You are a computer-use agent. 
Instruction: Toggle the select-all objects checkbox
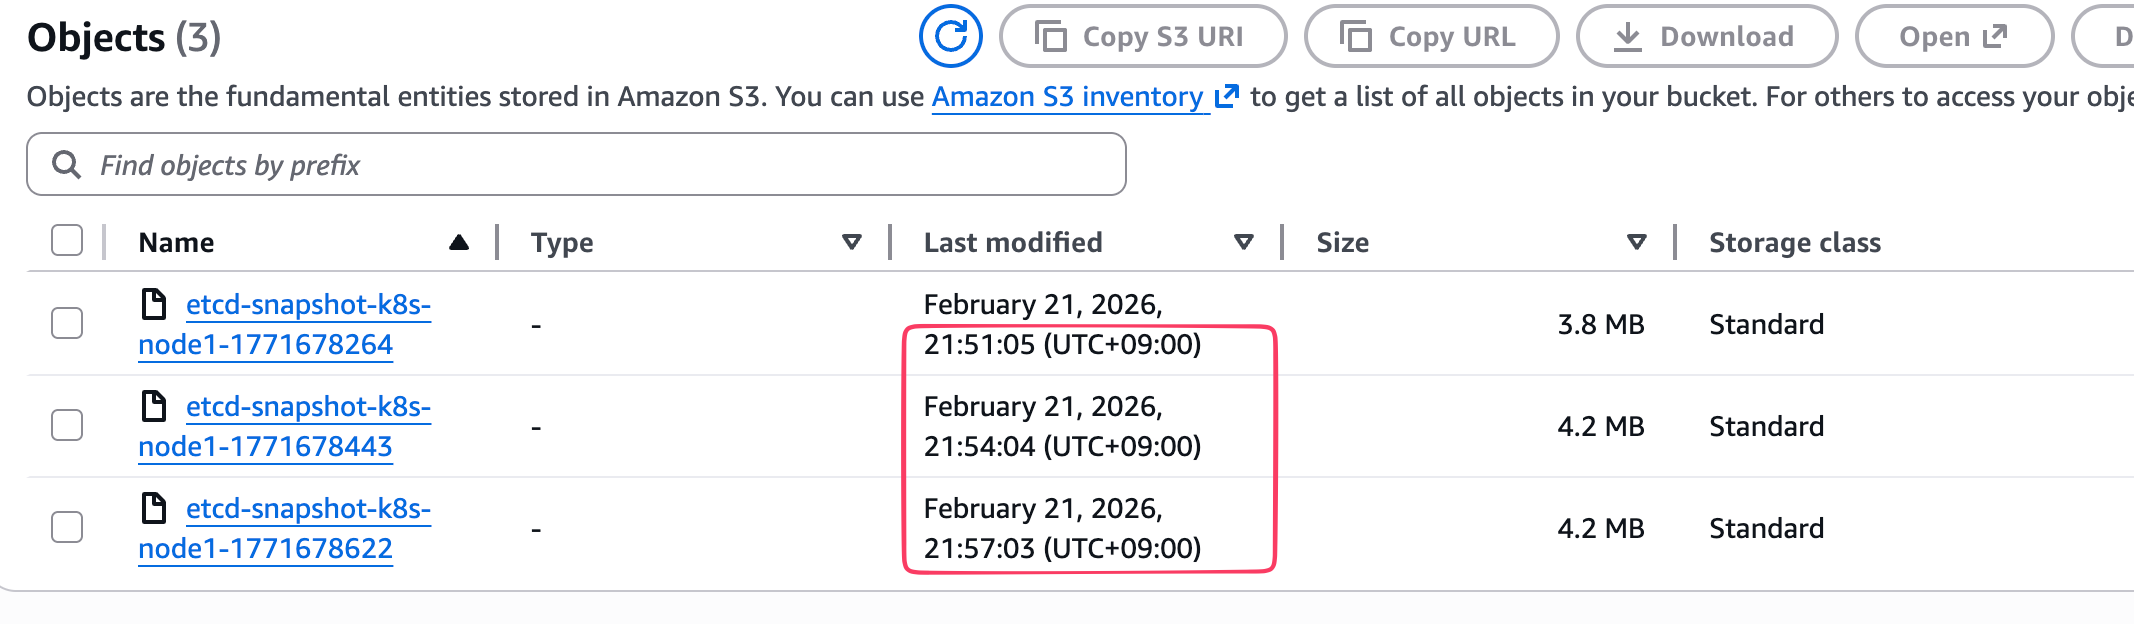click(67, 241)
